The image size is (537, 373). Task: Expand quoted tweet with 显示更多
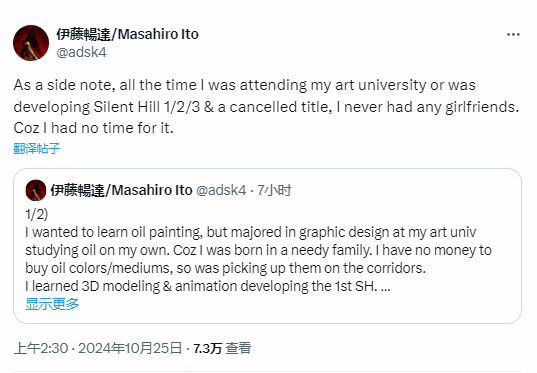coord(52,304)
